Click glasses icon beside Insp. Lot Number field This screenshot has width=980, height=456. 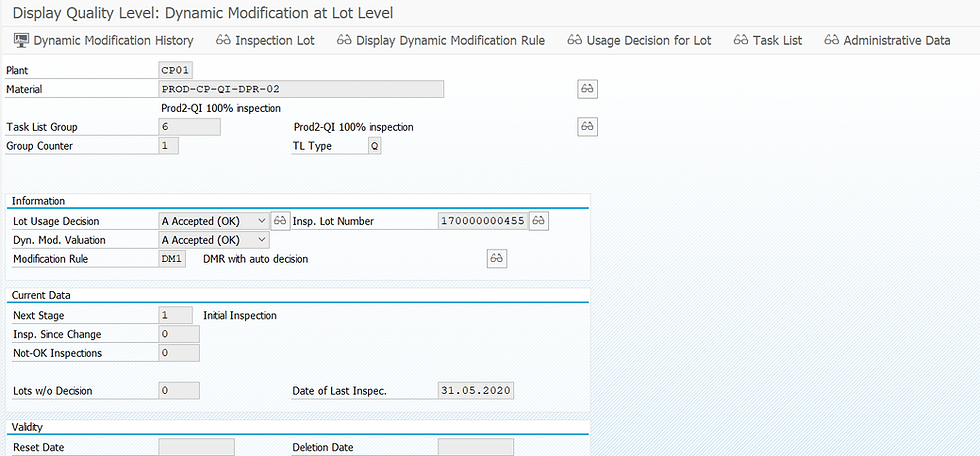[x=539, y=221]
